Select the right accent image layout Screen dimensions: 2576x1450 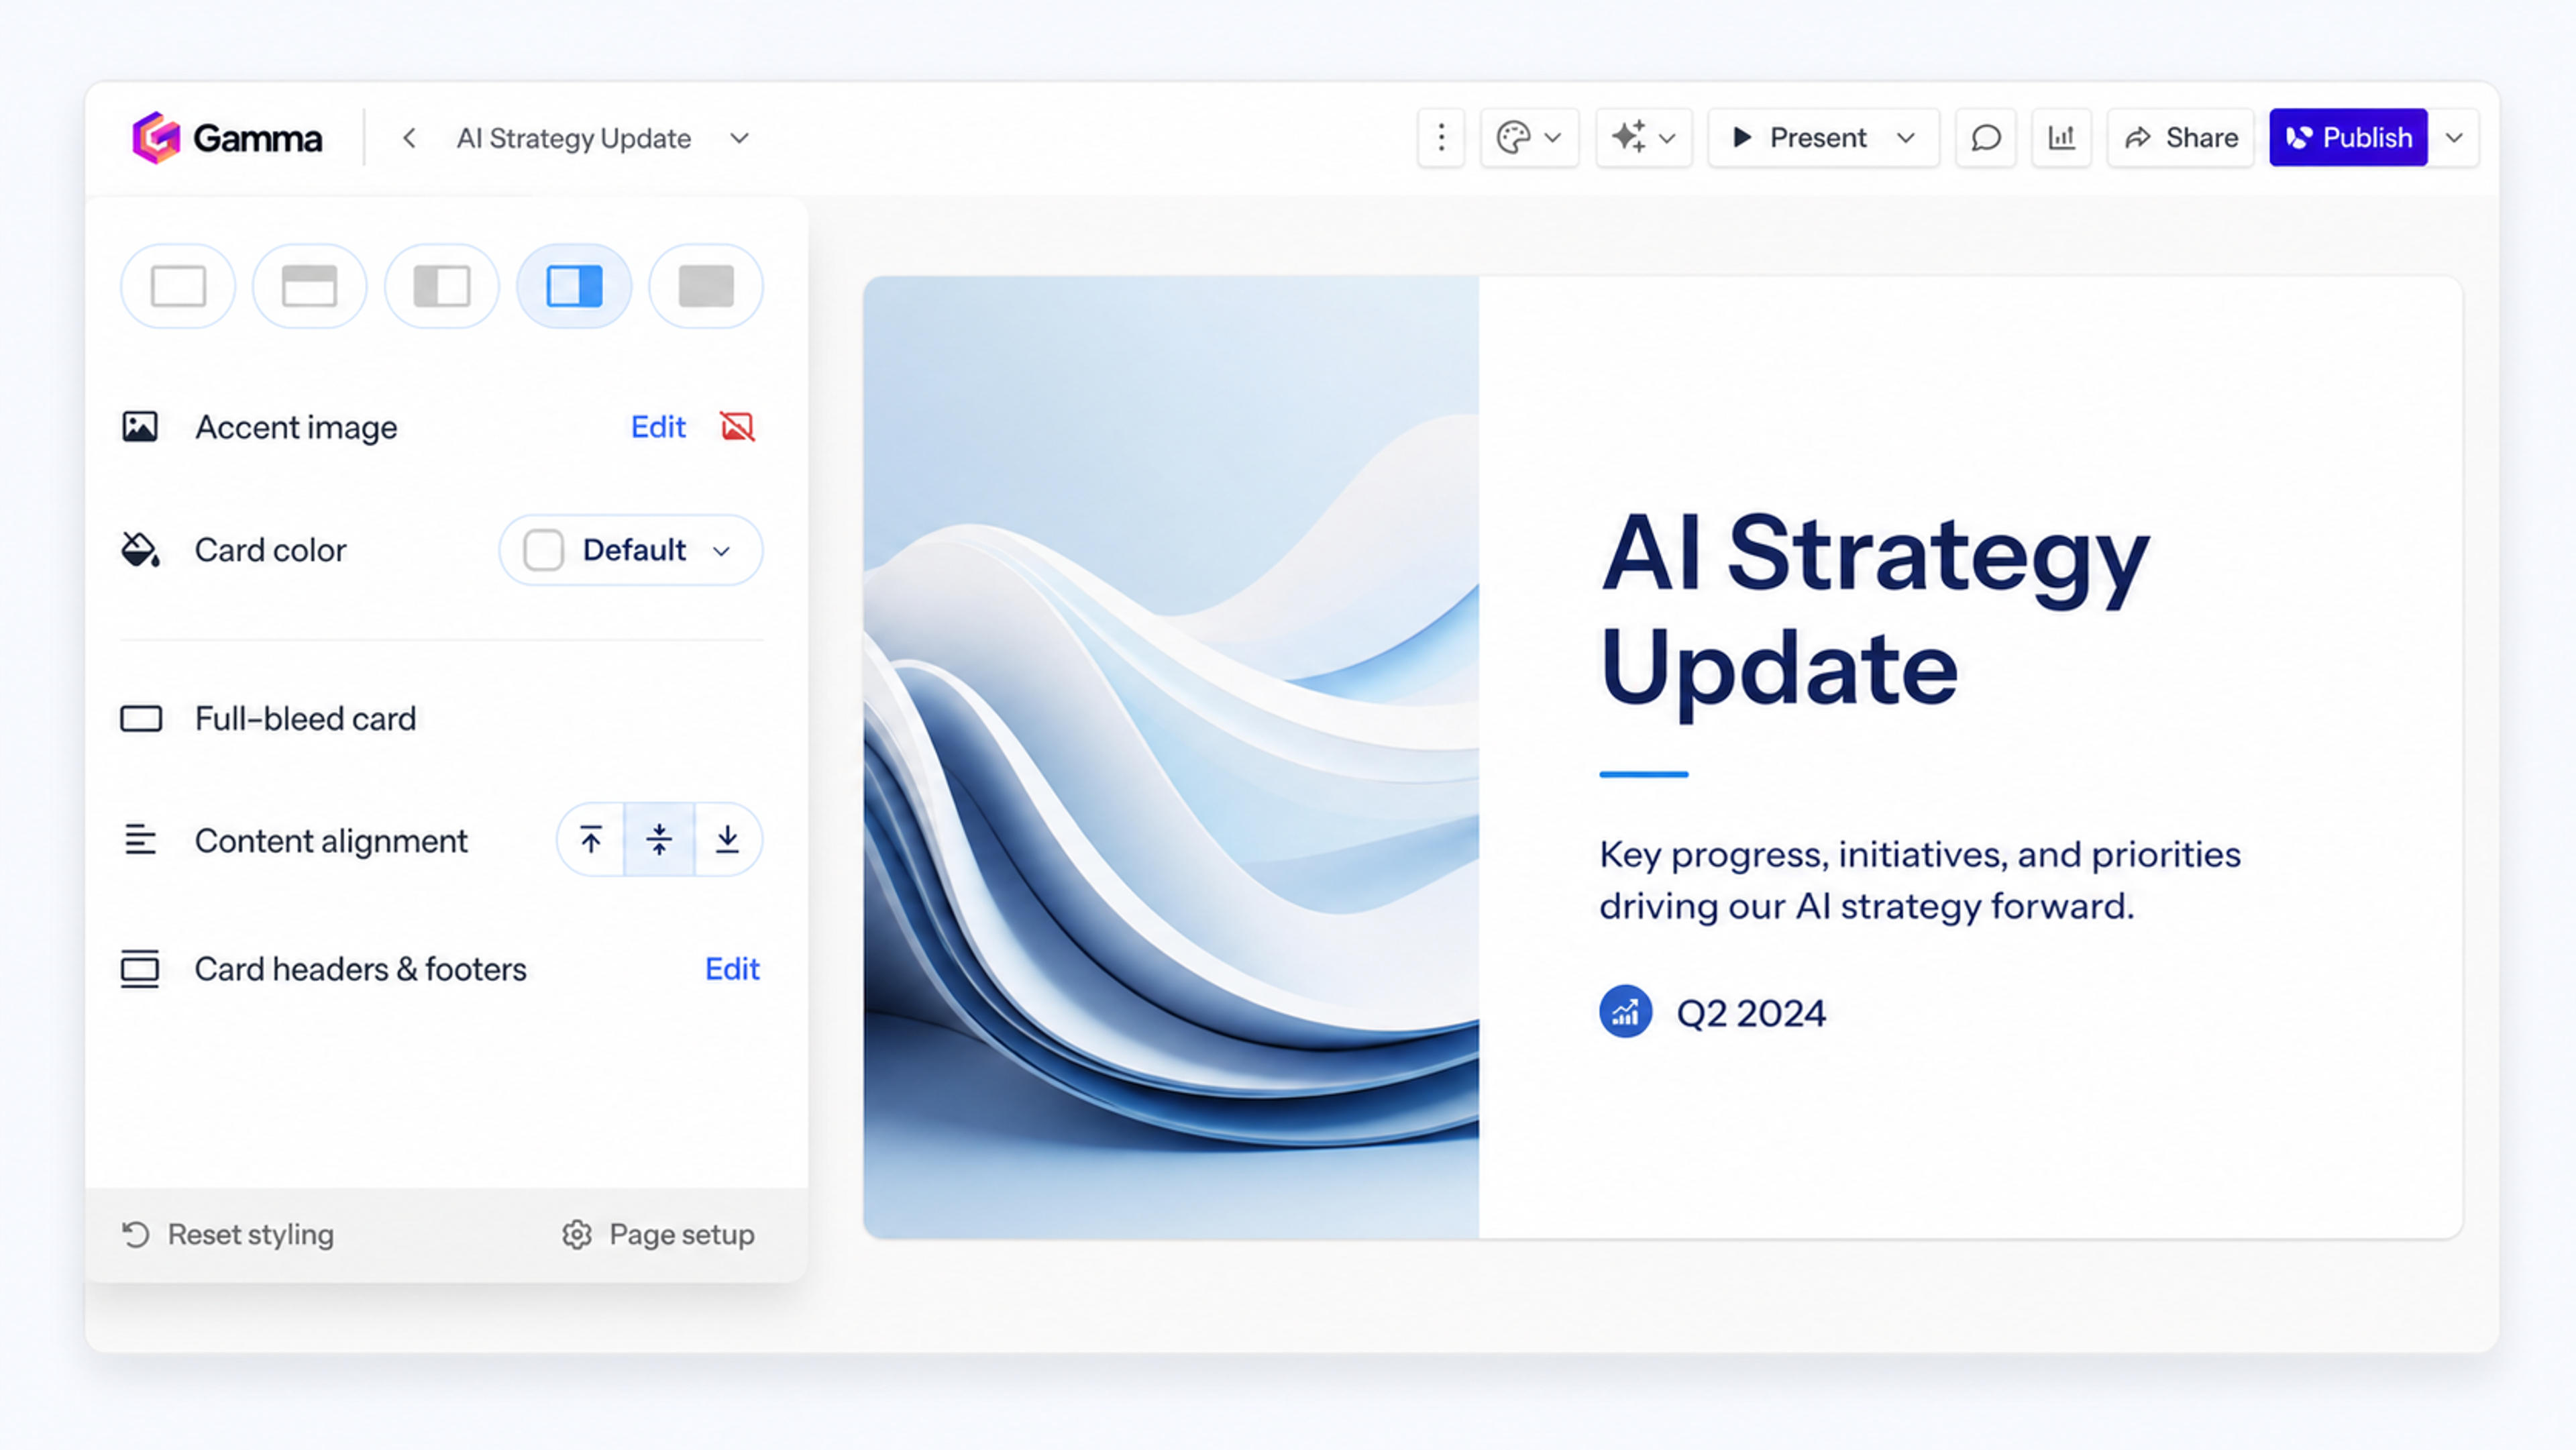574,286
